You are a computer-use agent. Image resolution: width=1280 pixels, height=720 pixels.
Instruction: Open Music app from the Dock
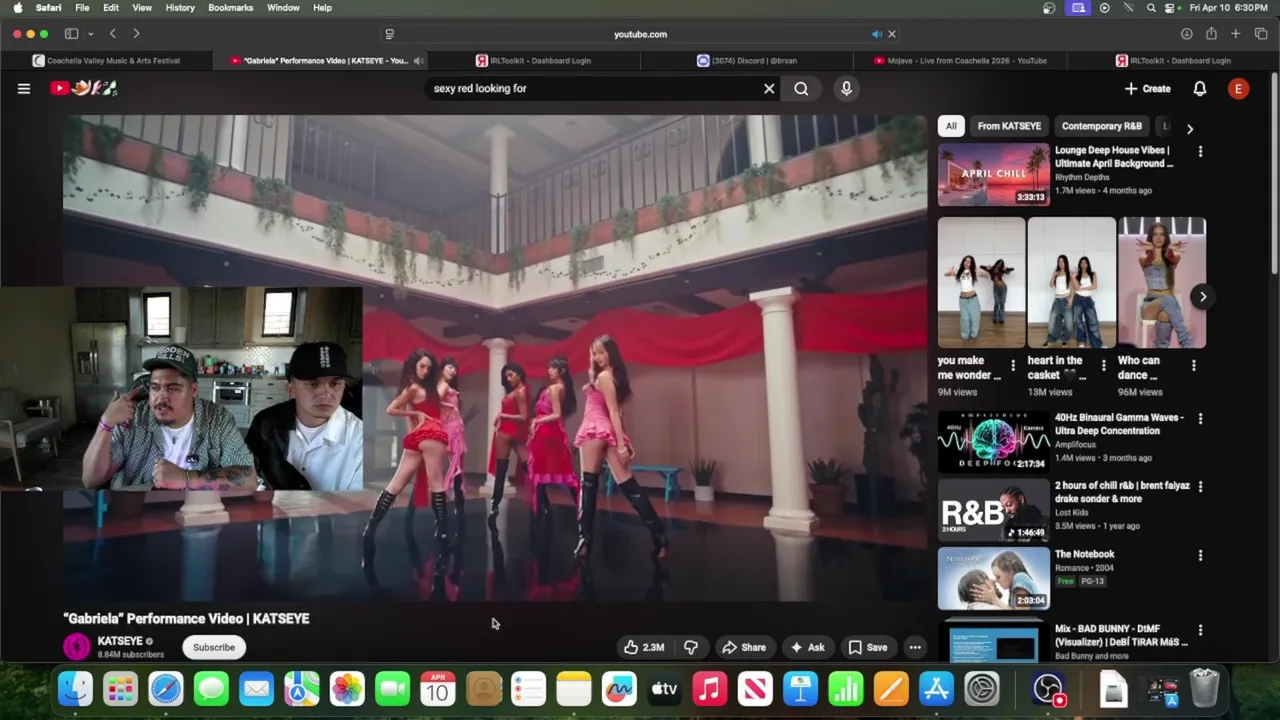coord(710,689)
